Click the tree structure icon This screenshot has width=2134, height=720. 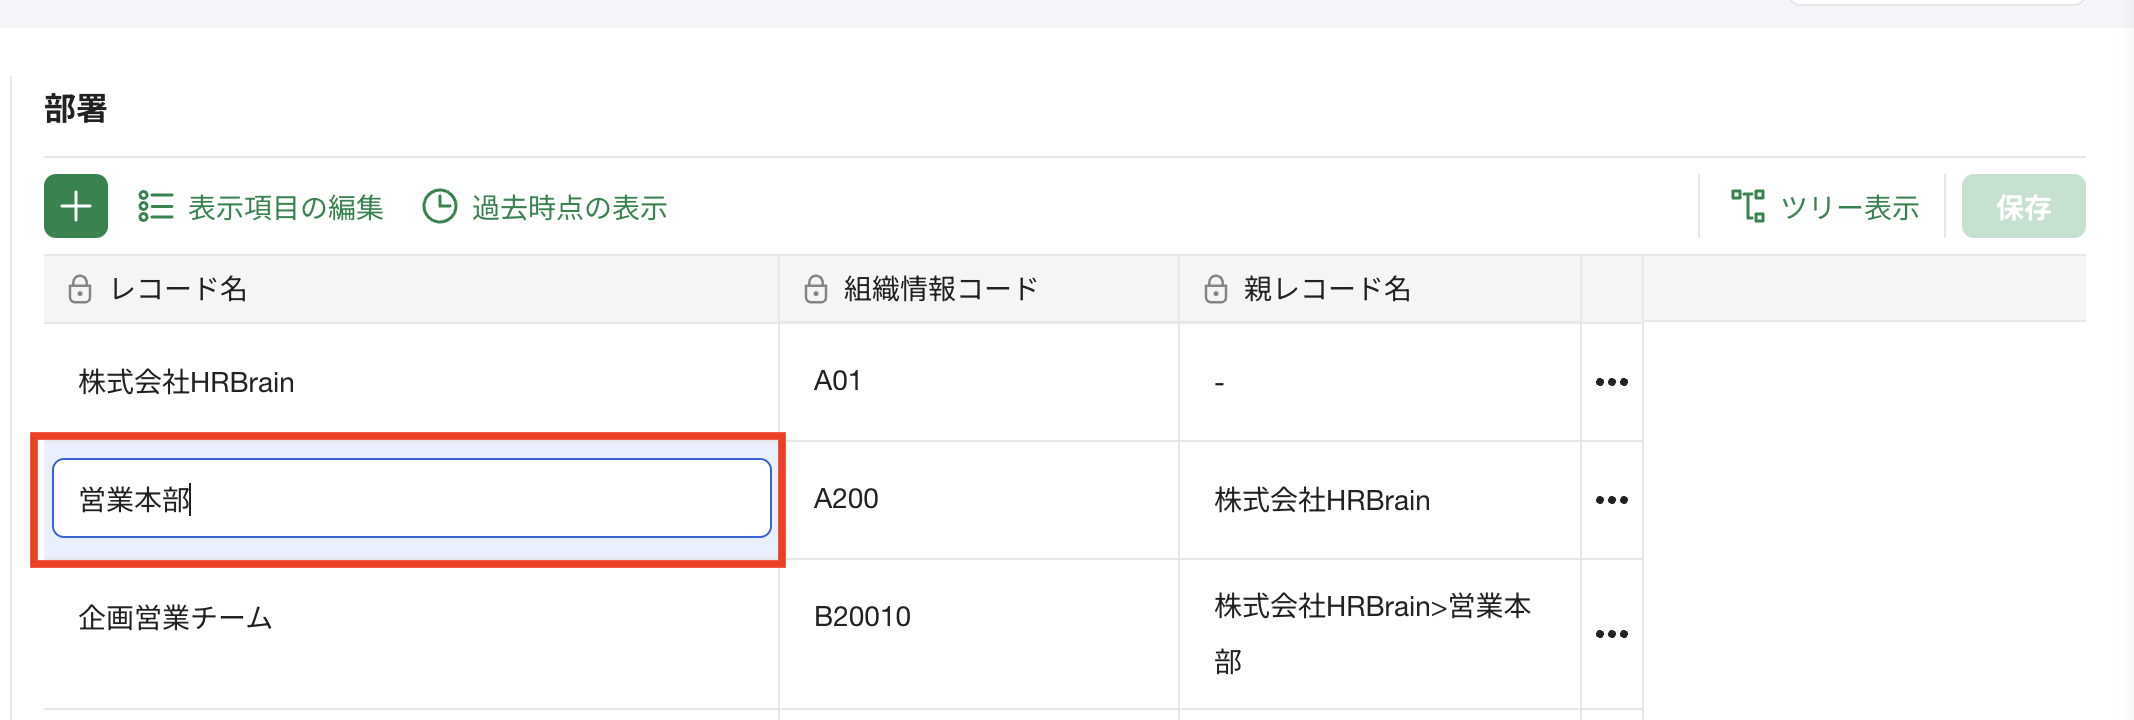coord(1748,206)
